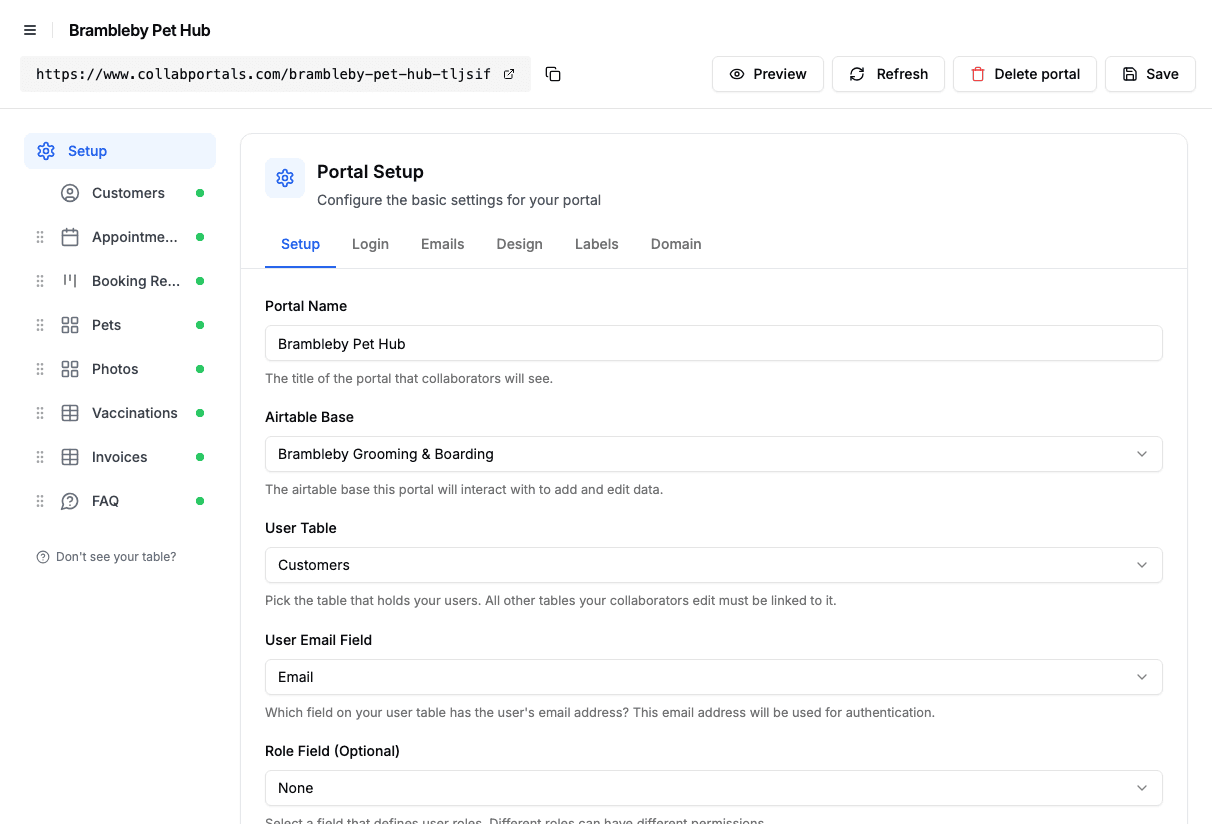1212x824 pixels.
Task: Select Setup in the sidebar
Action: point(120,151)
